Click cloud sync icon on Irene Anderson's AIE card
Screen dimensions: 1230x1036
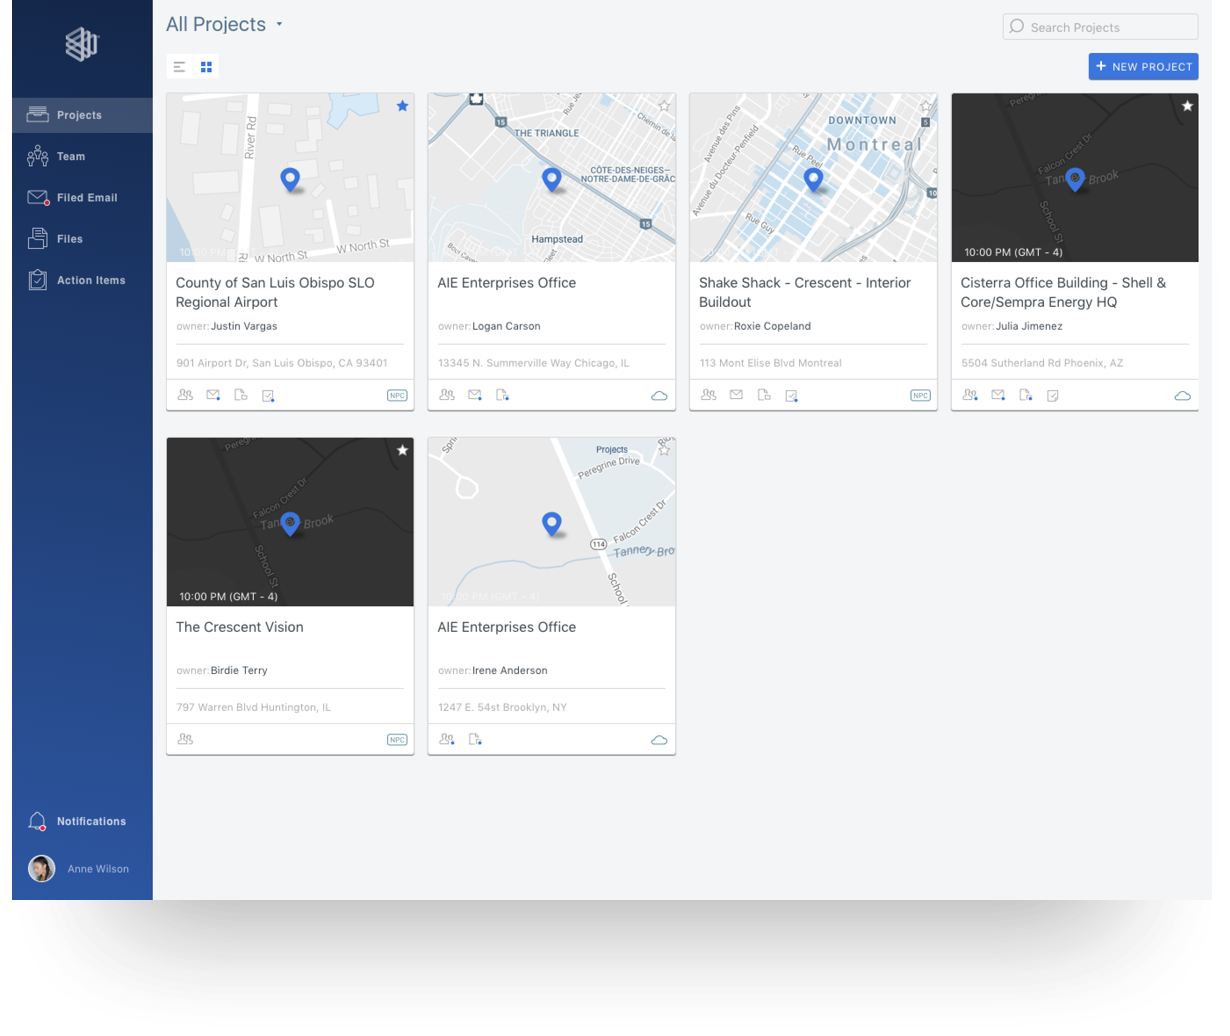tap(659, 738)
